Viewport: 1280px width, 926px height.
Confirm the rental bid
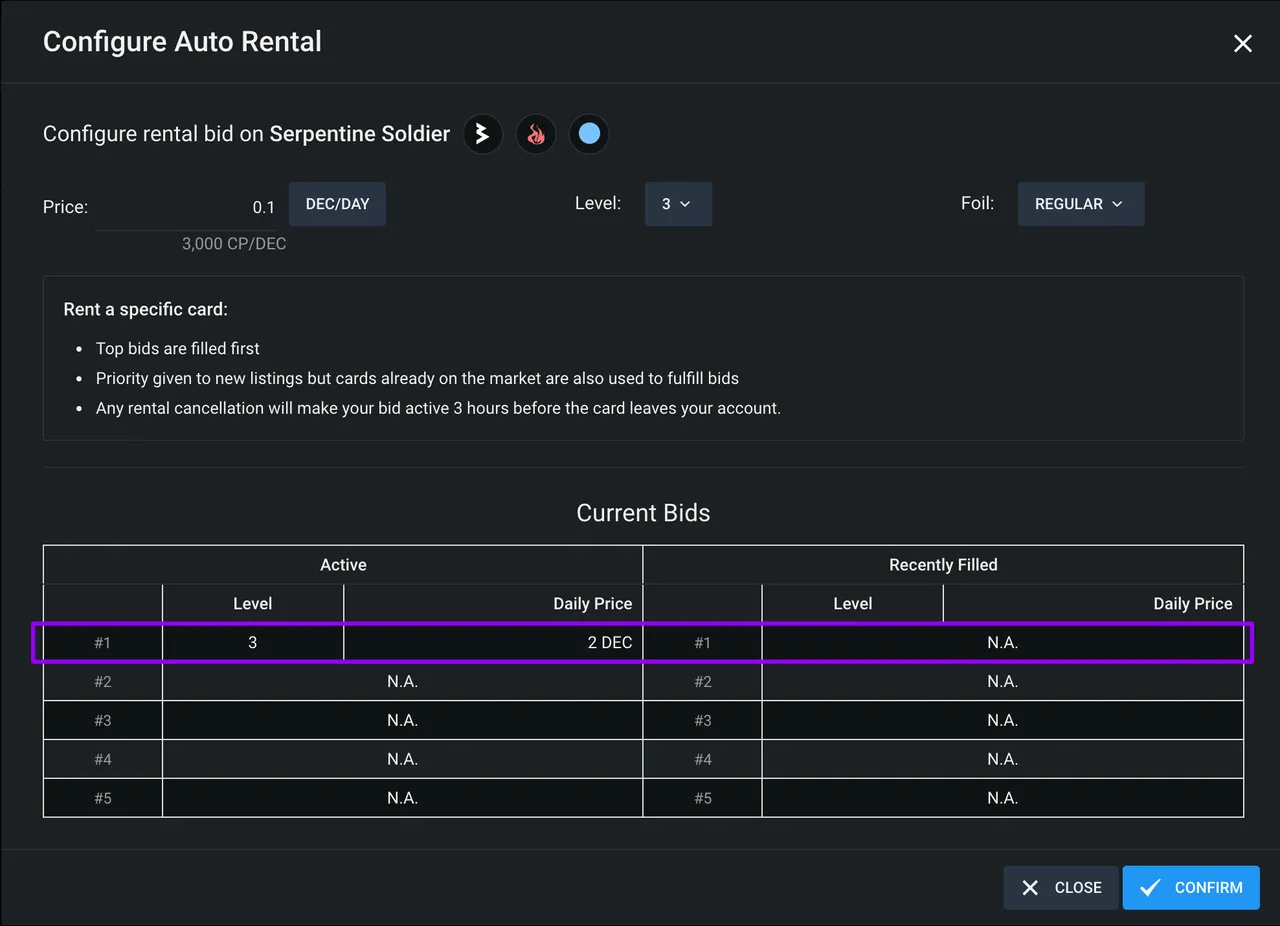(x=1191, y=888)
